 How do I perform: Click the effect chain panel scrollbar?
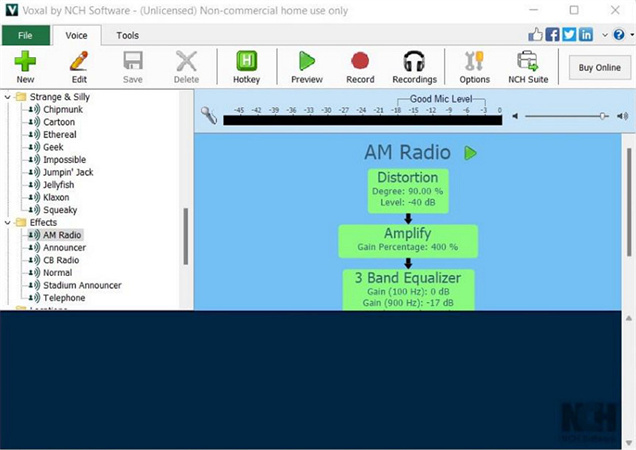[x=629, y=202]
